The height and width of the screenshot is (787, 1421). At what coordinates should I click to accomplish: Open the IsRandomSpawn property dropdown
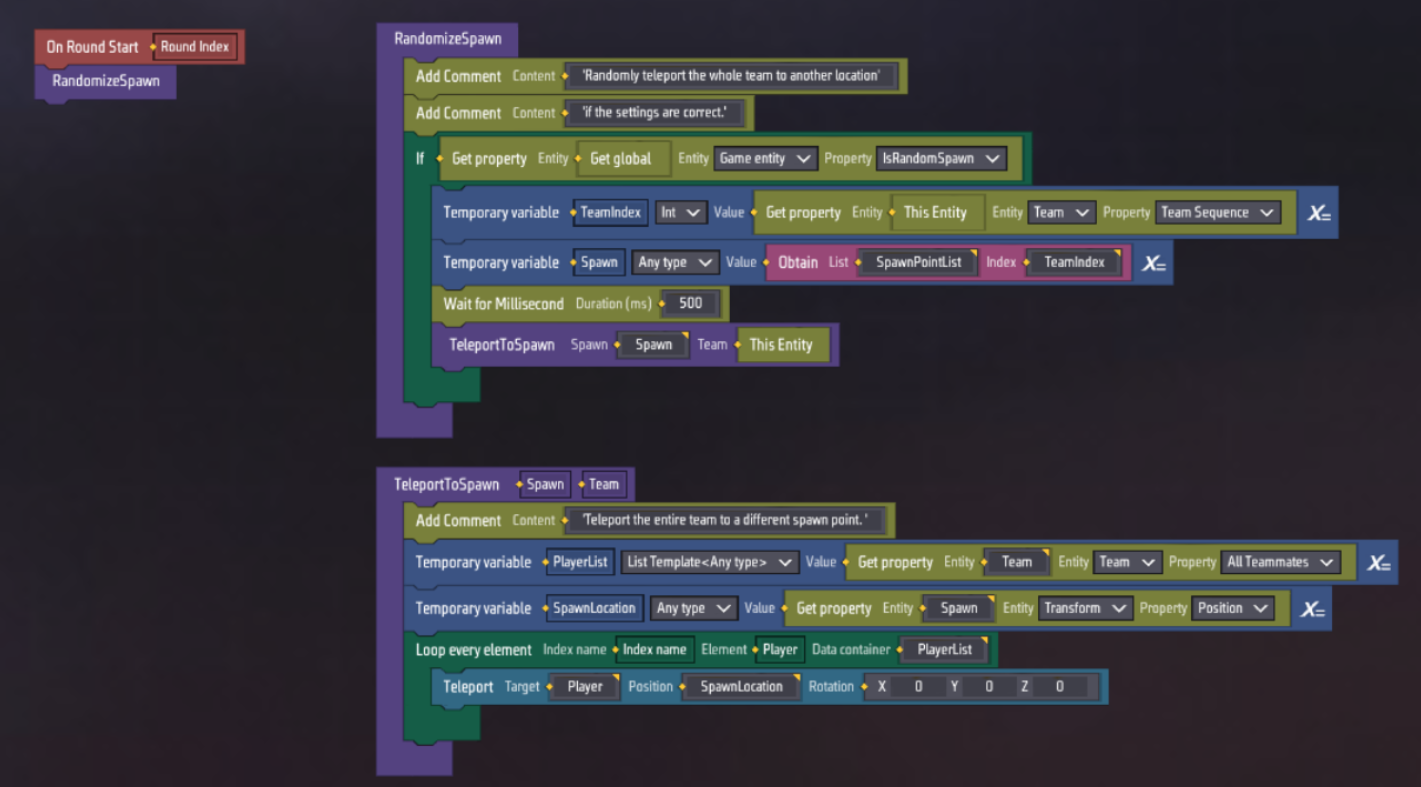click(x=940, y=159)
